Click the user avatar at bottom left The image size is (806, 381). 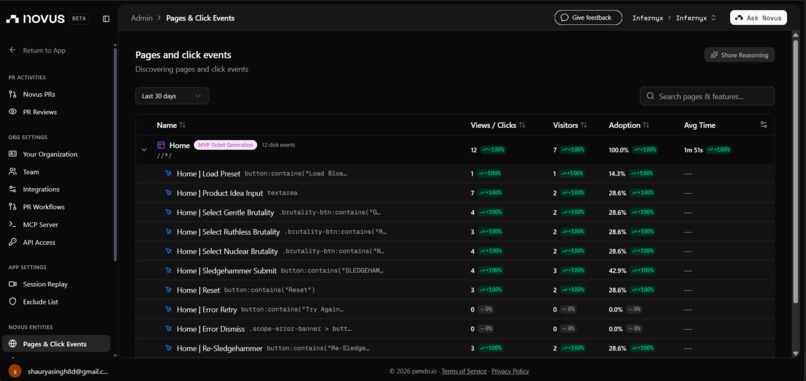15,371
